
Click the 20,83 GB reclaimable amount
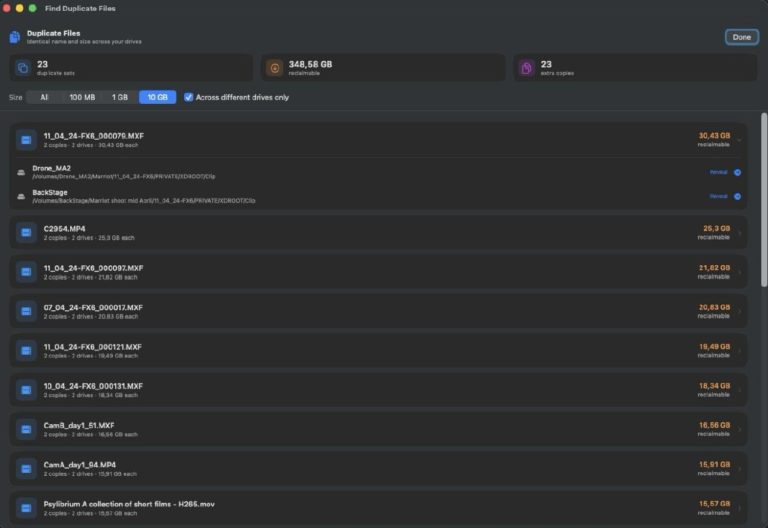714,307
